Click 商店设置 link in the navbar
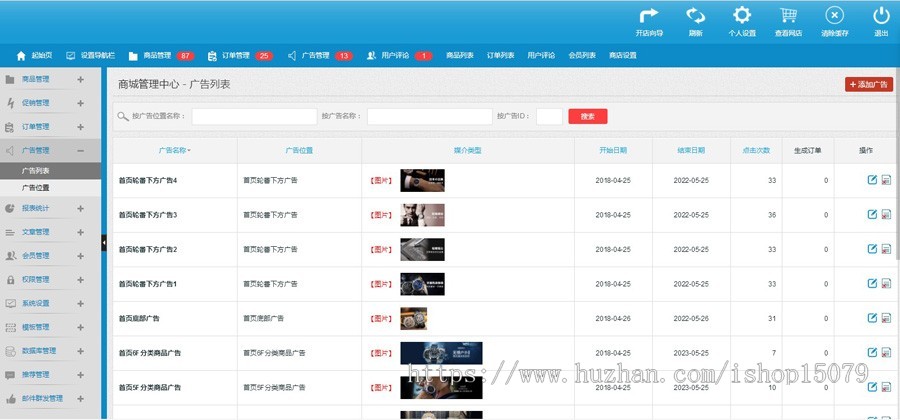 point(623,56)
